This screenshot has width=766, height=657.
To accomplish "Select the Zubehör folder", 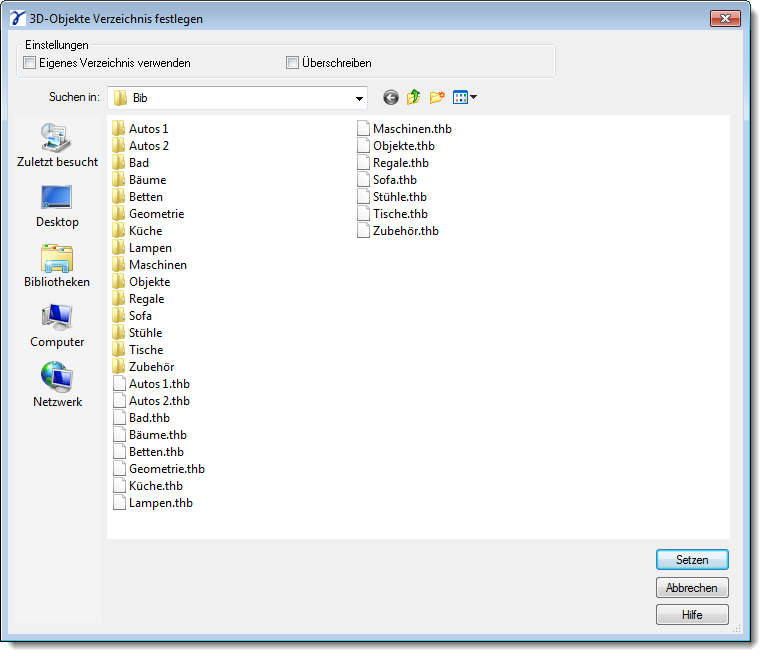I will [143, 367].
